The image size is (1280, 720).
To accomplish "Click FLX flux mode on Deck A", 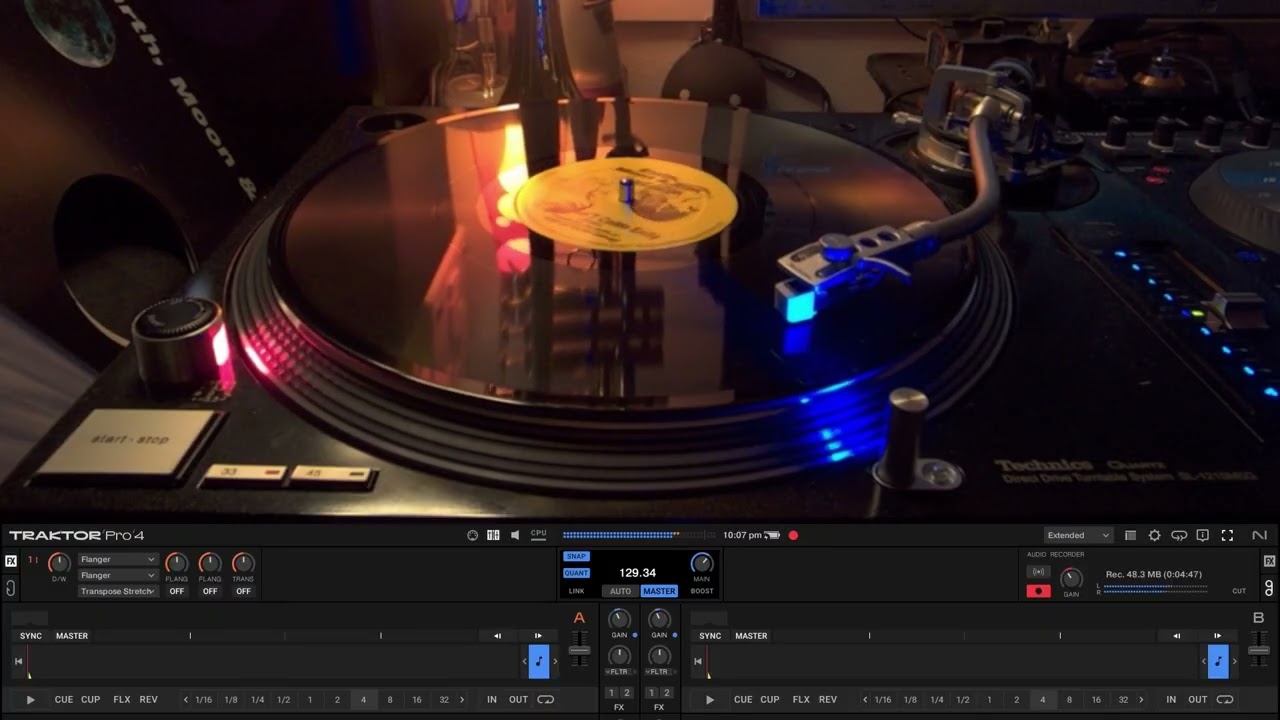I will tap(122, 700).
